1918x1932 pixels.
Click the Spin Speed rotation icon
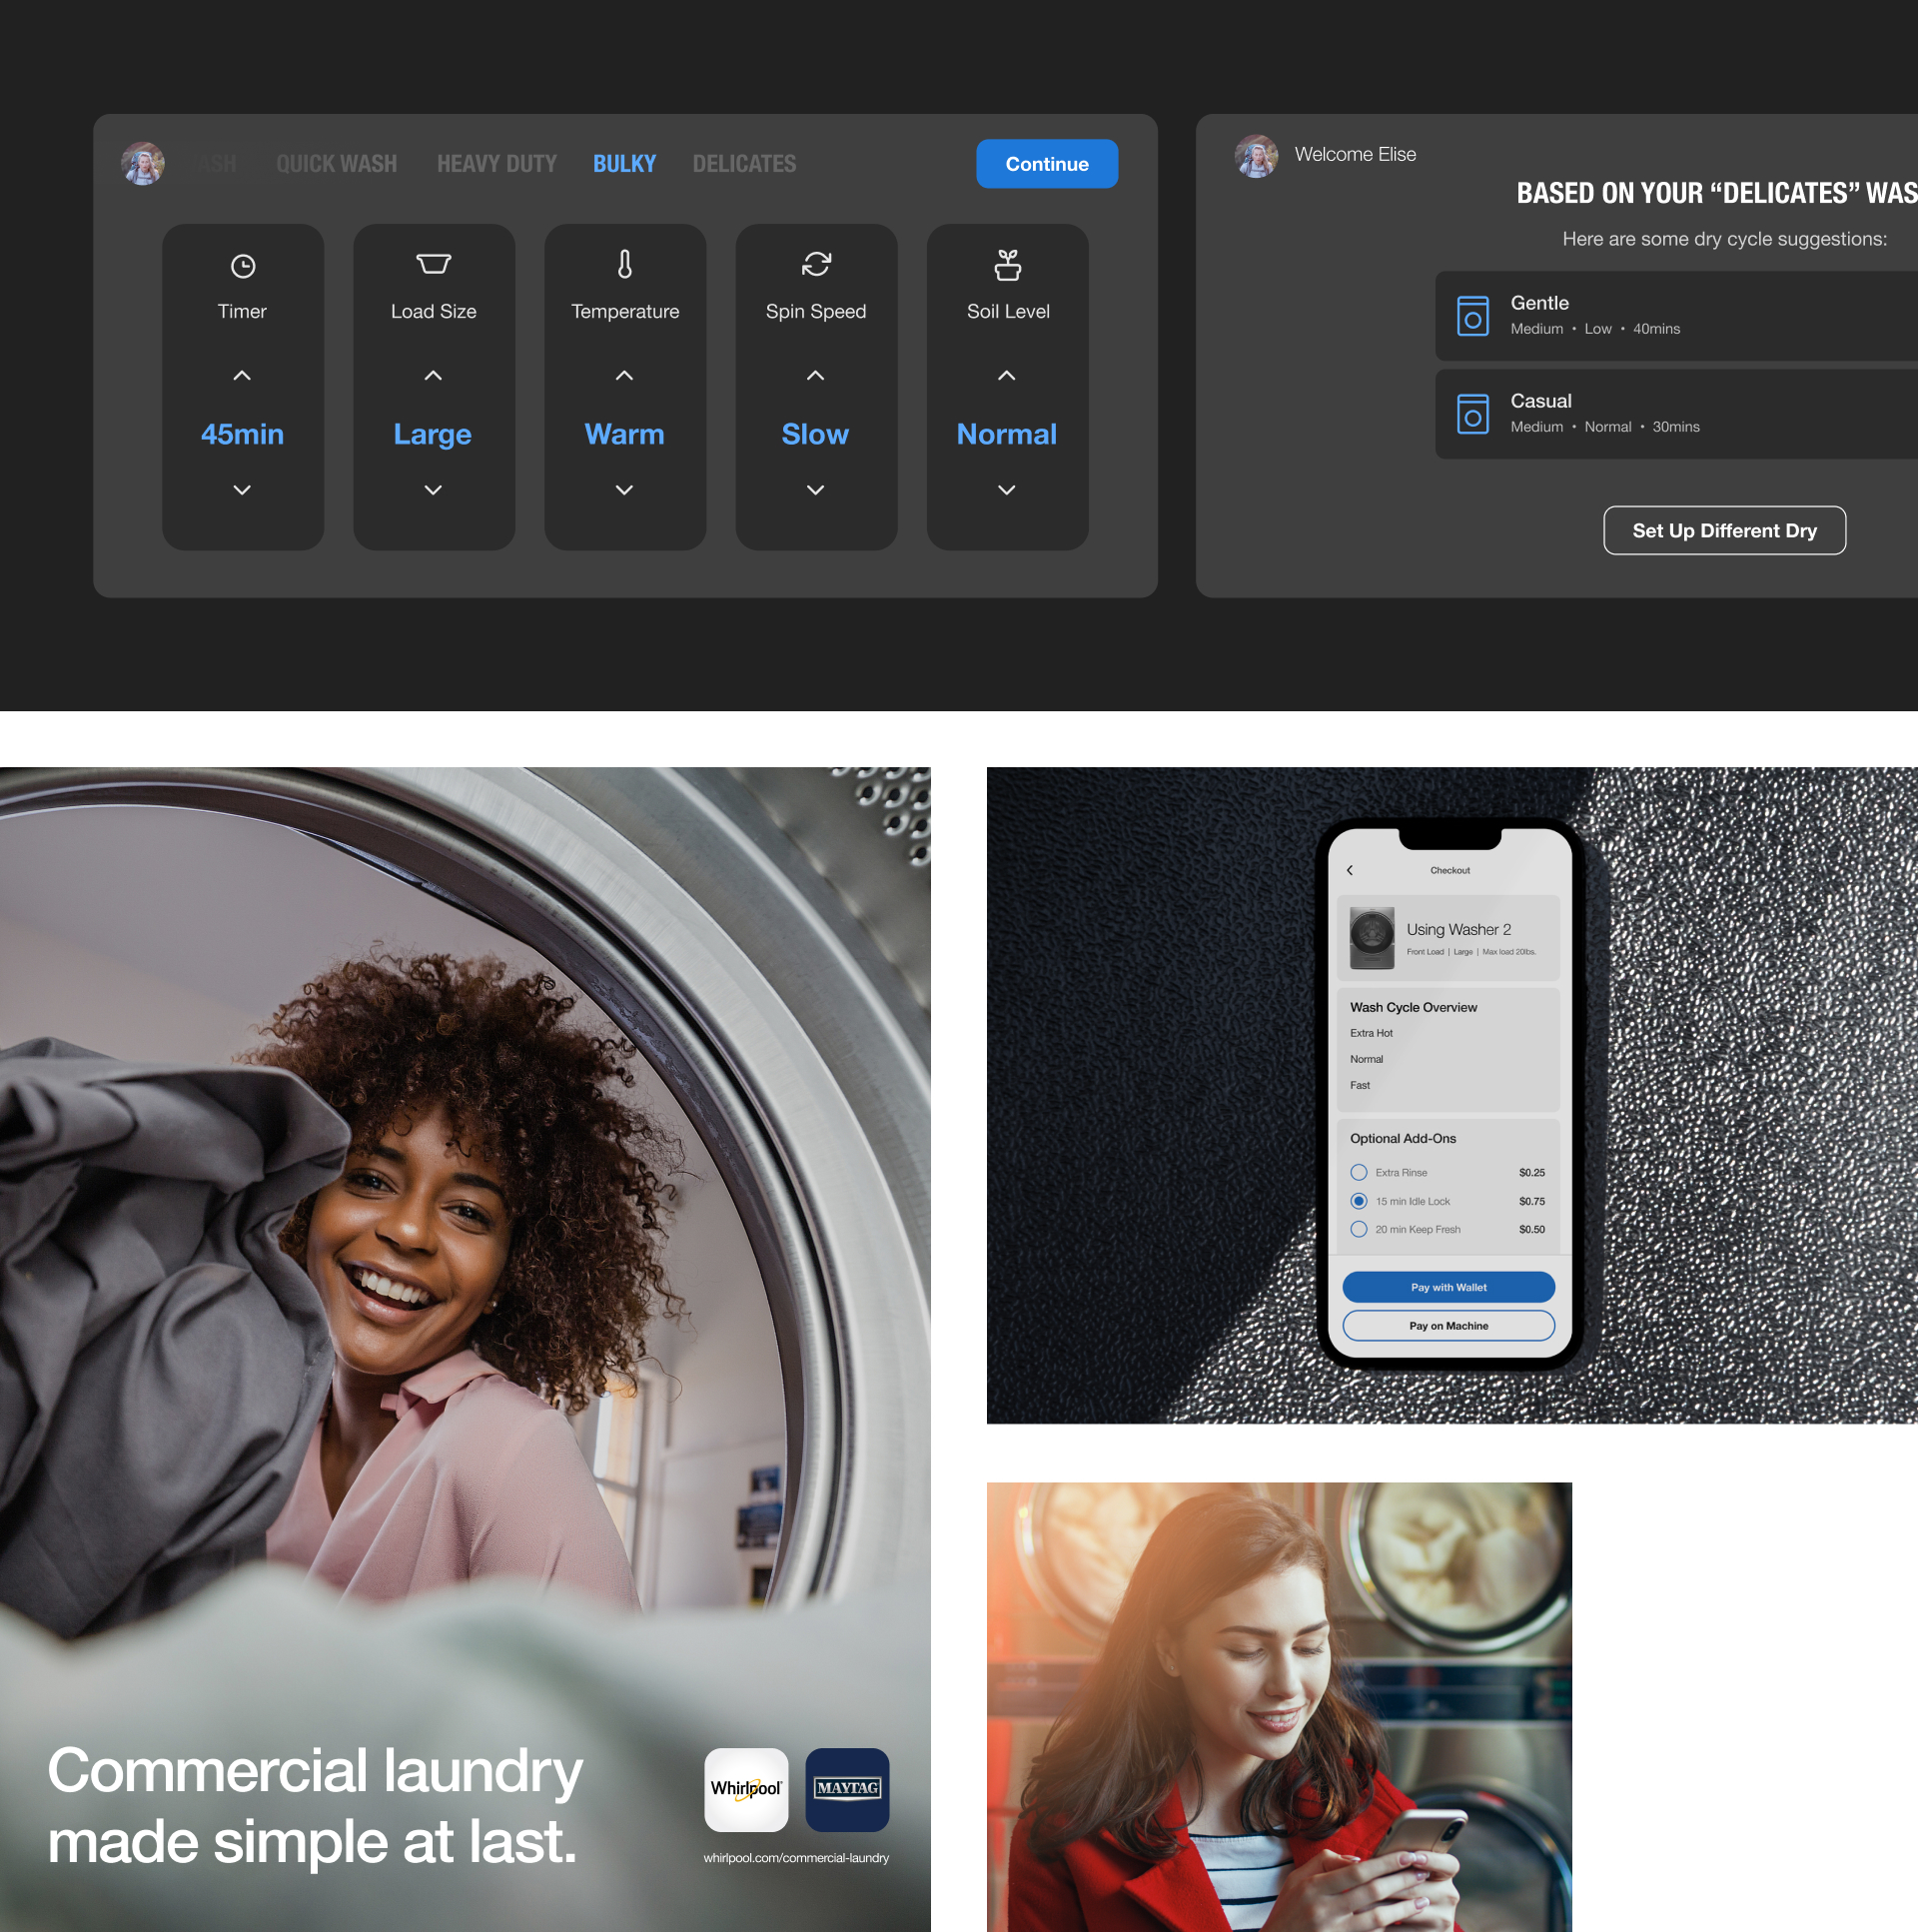816,264
